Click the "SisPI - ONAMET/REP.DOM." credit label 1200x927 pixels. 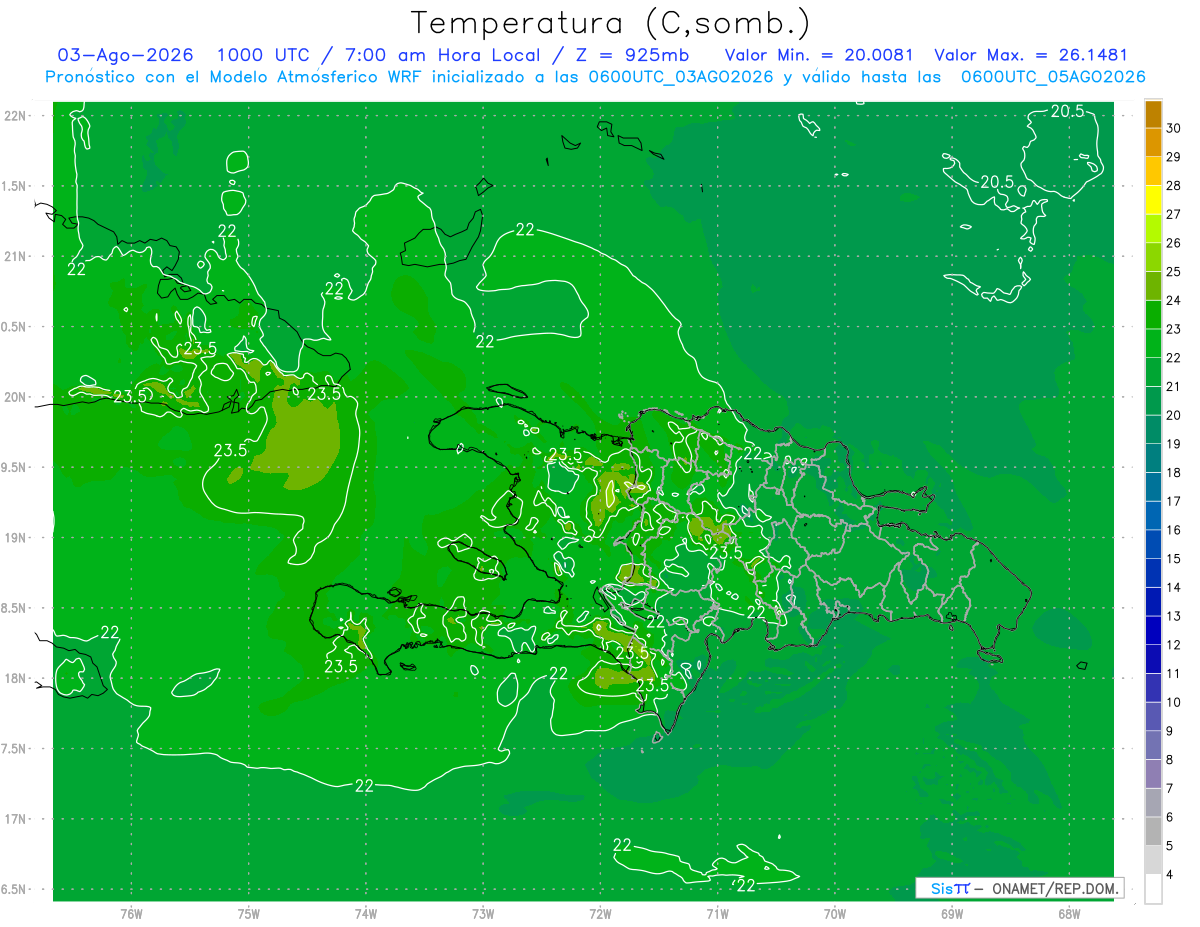click(x=1019, y=888)
